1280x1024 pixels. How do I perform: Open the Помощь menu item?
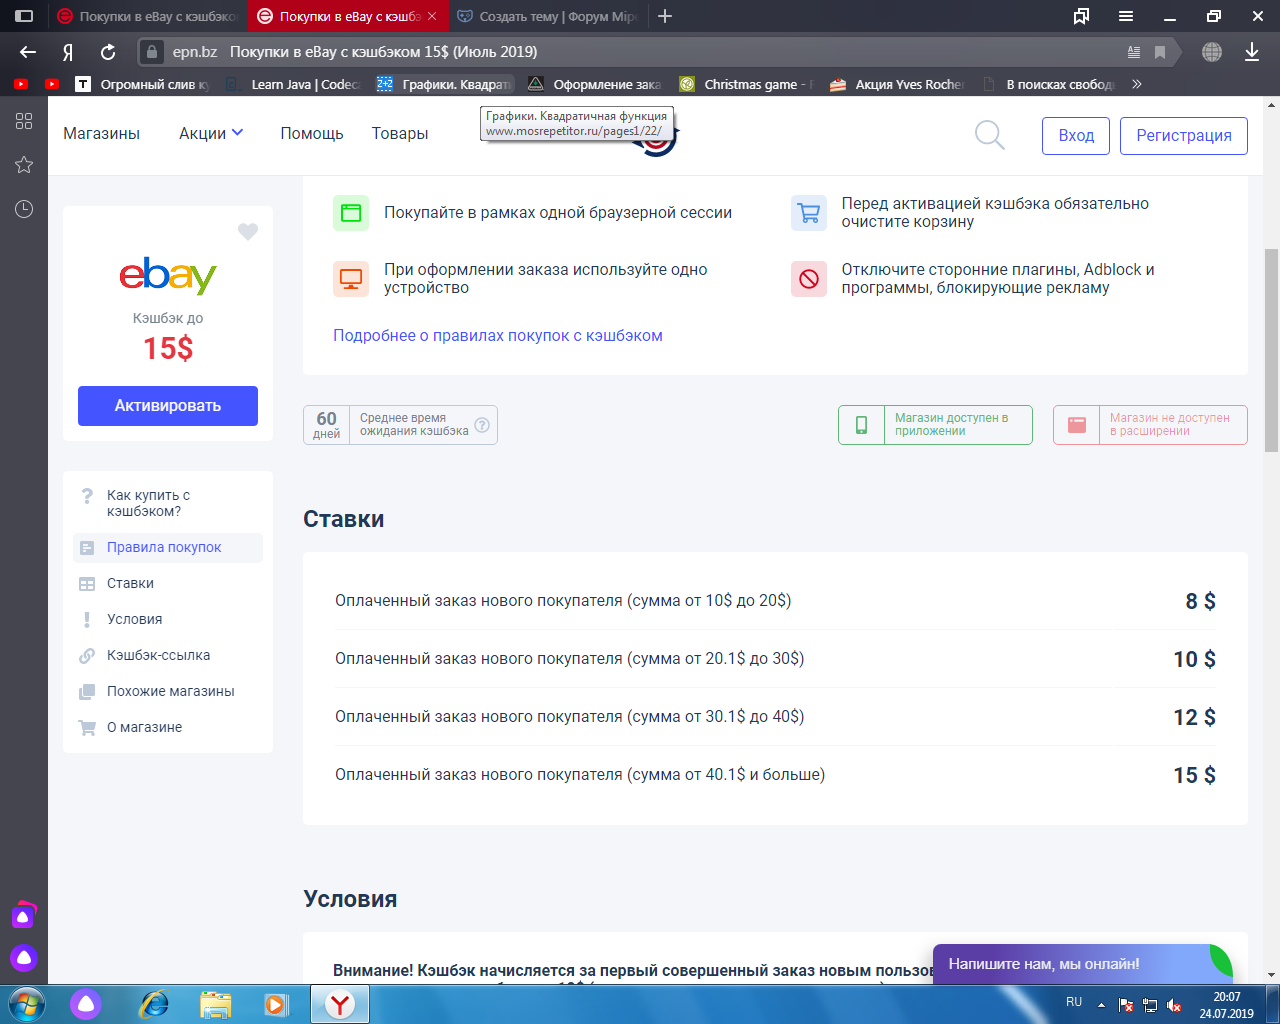pyautogui.click(x=312, y=133)
